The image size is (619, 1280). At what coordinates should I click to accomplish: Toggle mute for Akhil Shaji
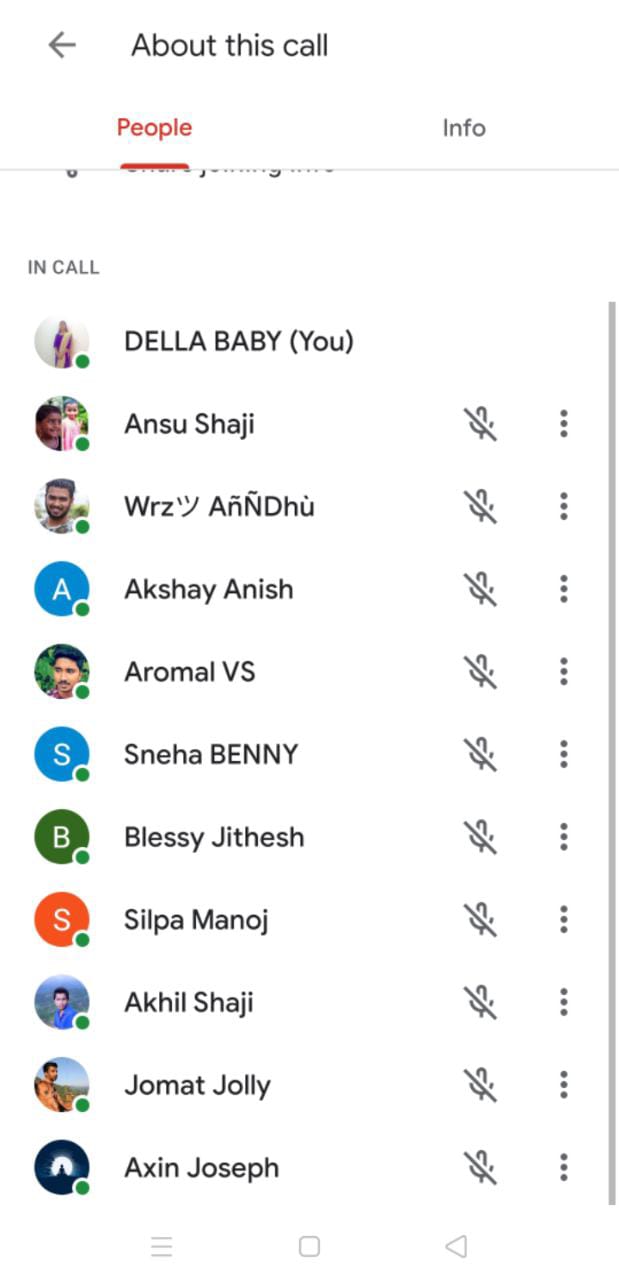pos(481,1001)
